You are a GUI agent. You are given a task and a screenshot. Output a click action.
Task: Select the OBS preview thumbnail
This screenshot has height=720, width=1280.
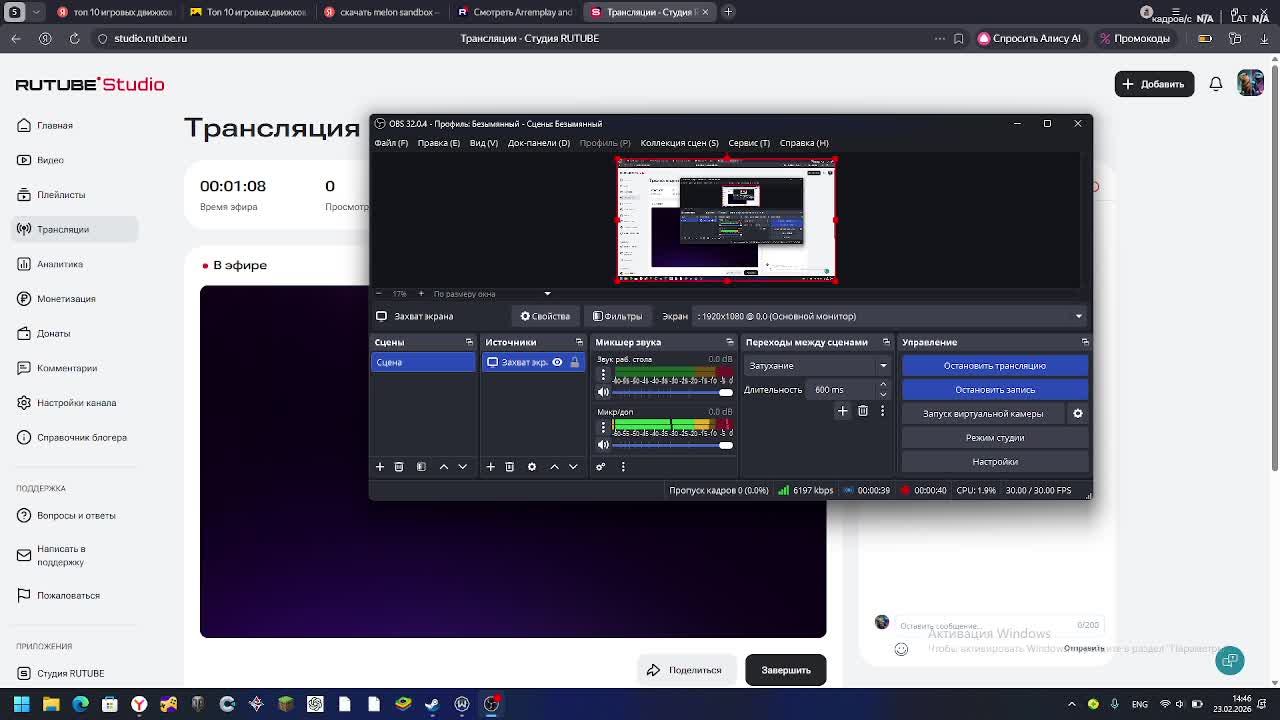[x=726, y=220]
